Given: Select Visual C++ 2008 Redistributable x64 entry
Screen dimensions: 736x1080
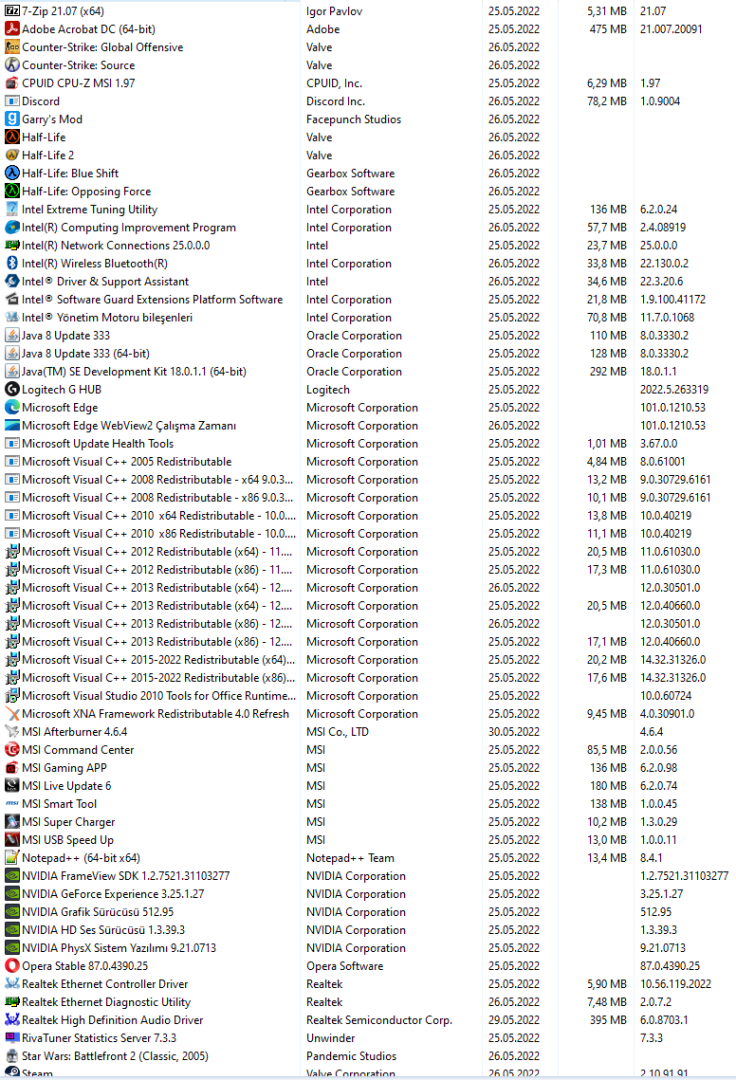Looking at the screenshot, I should (158, 479).
